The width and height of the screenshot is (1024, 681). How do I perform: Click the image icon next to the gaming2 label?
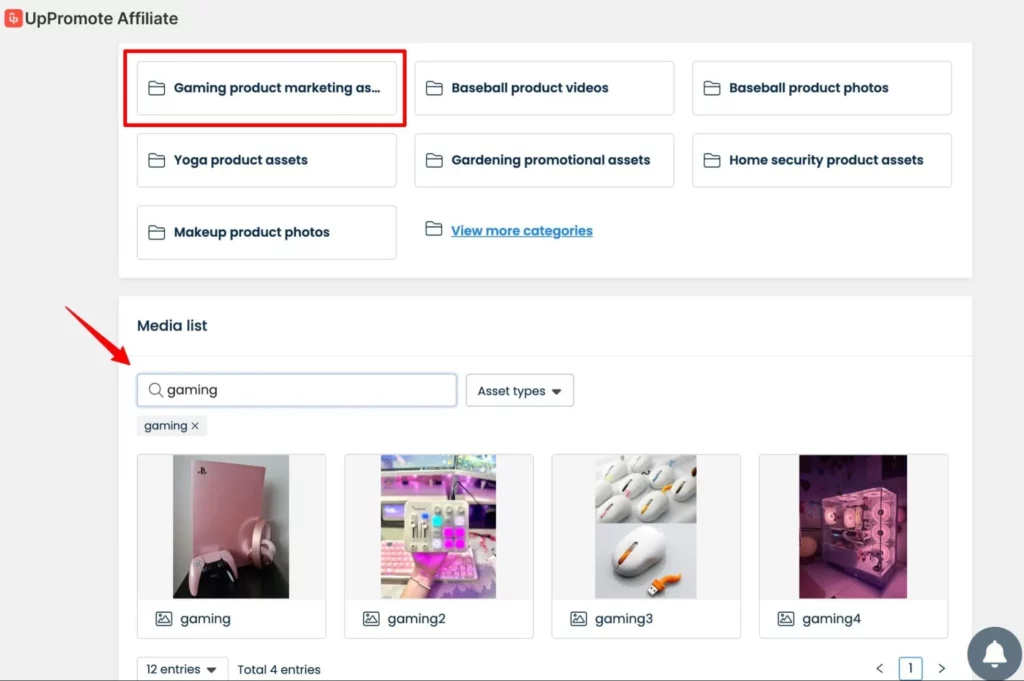pos(371,618)
